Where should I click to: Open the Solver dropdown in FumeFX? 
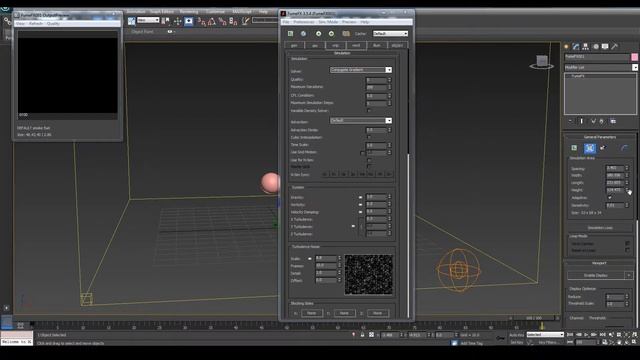(x=361, y=70)
